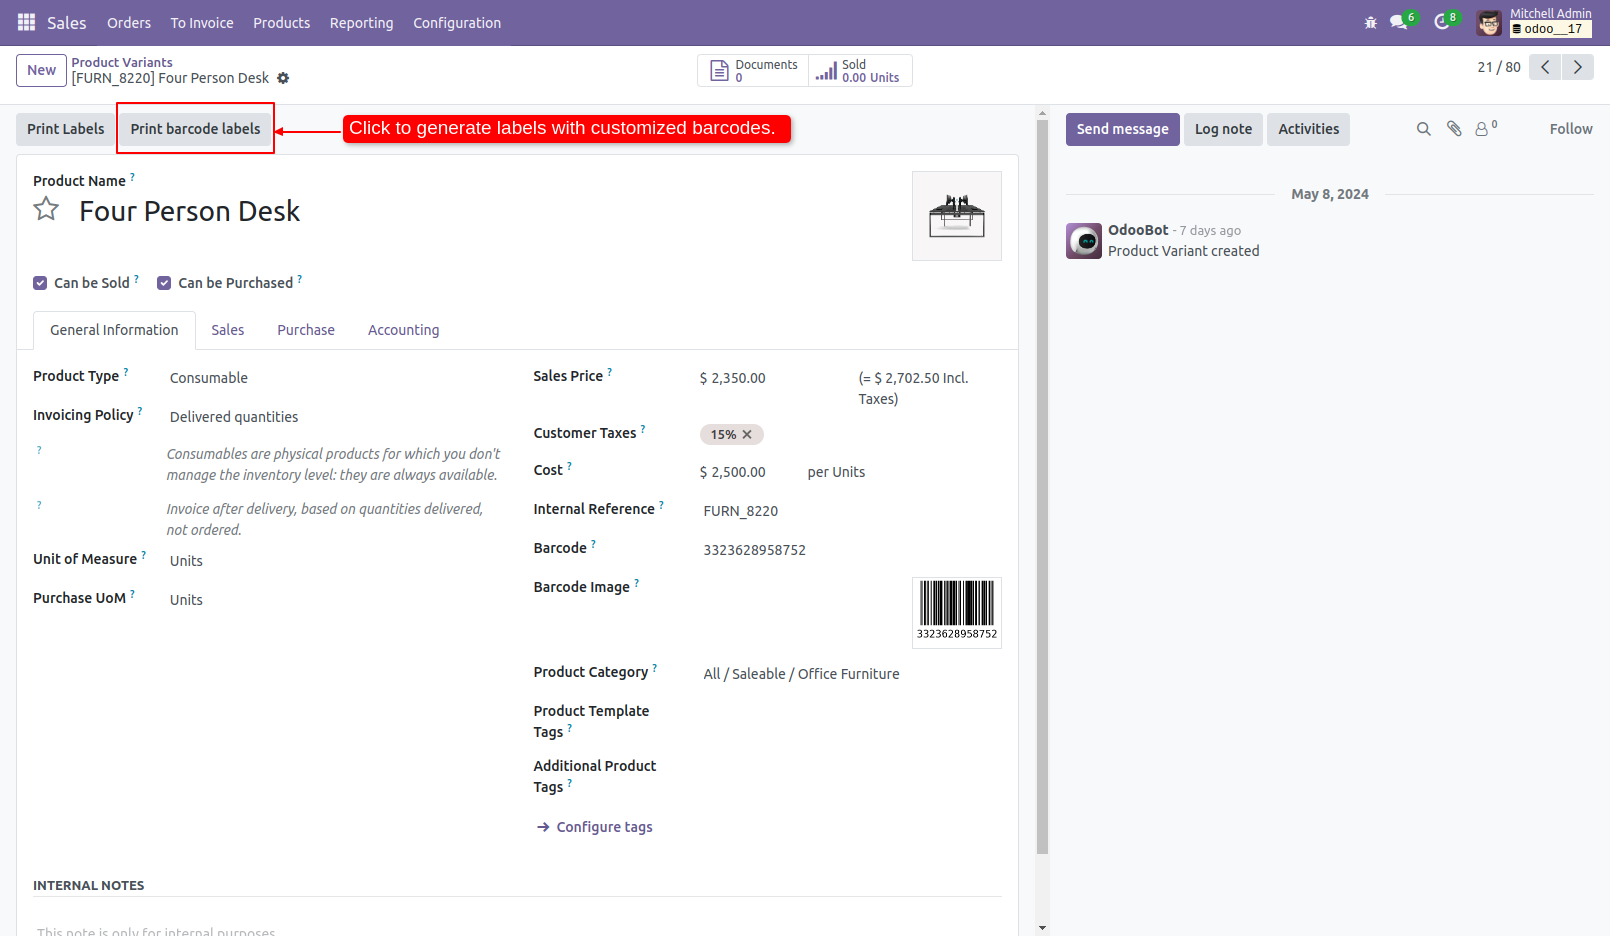Open form settings with the gear icon
The width and height of the screenshot is (1610, 936).
pyautogui.click(x=284, y=78)
